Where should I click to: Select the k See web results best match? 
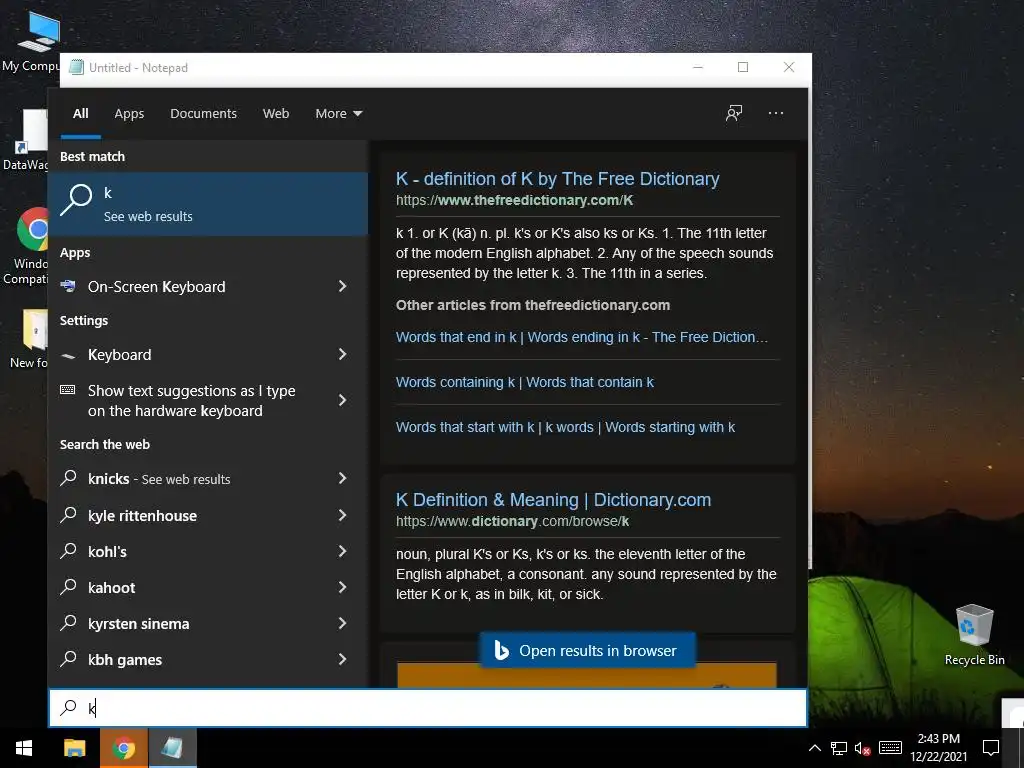click(208, 204)
